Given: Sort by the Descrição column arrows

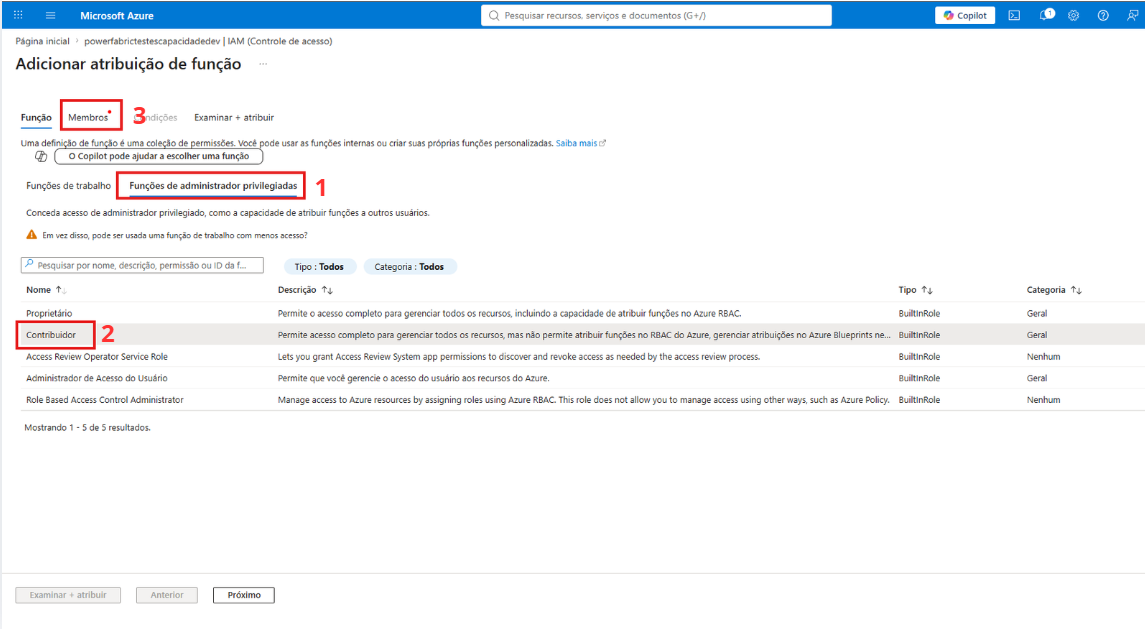Looking at the screenshot, I should click(x=327, y=290).
